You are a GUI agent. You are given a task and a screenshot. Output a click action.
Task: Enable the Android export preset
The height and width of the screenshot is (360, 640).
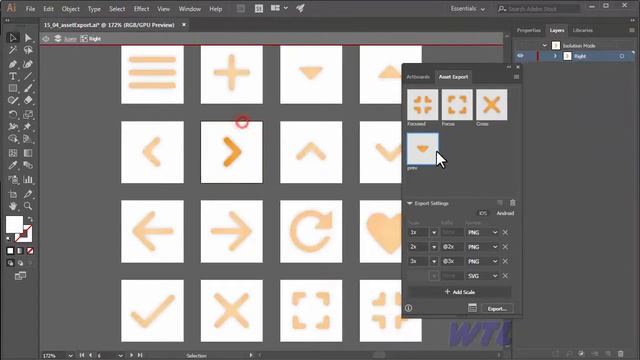505,213
